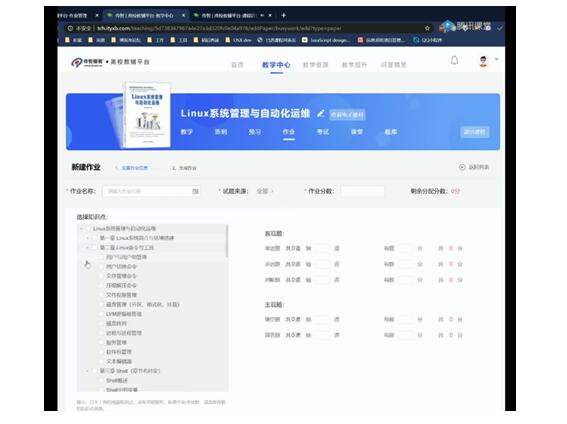
Task: Focus the 作业名称 input field
Action: (151, 191)
